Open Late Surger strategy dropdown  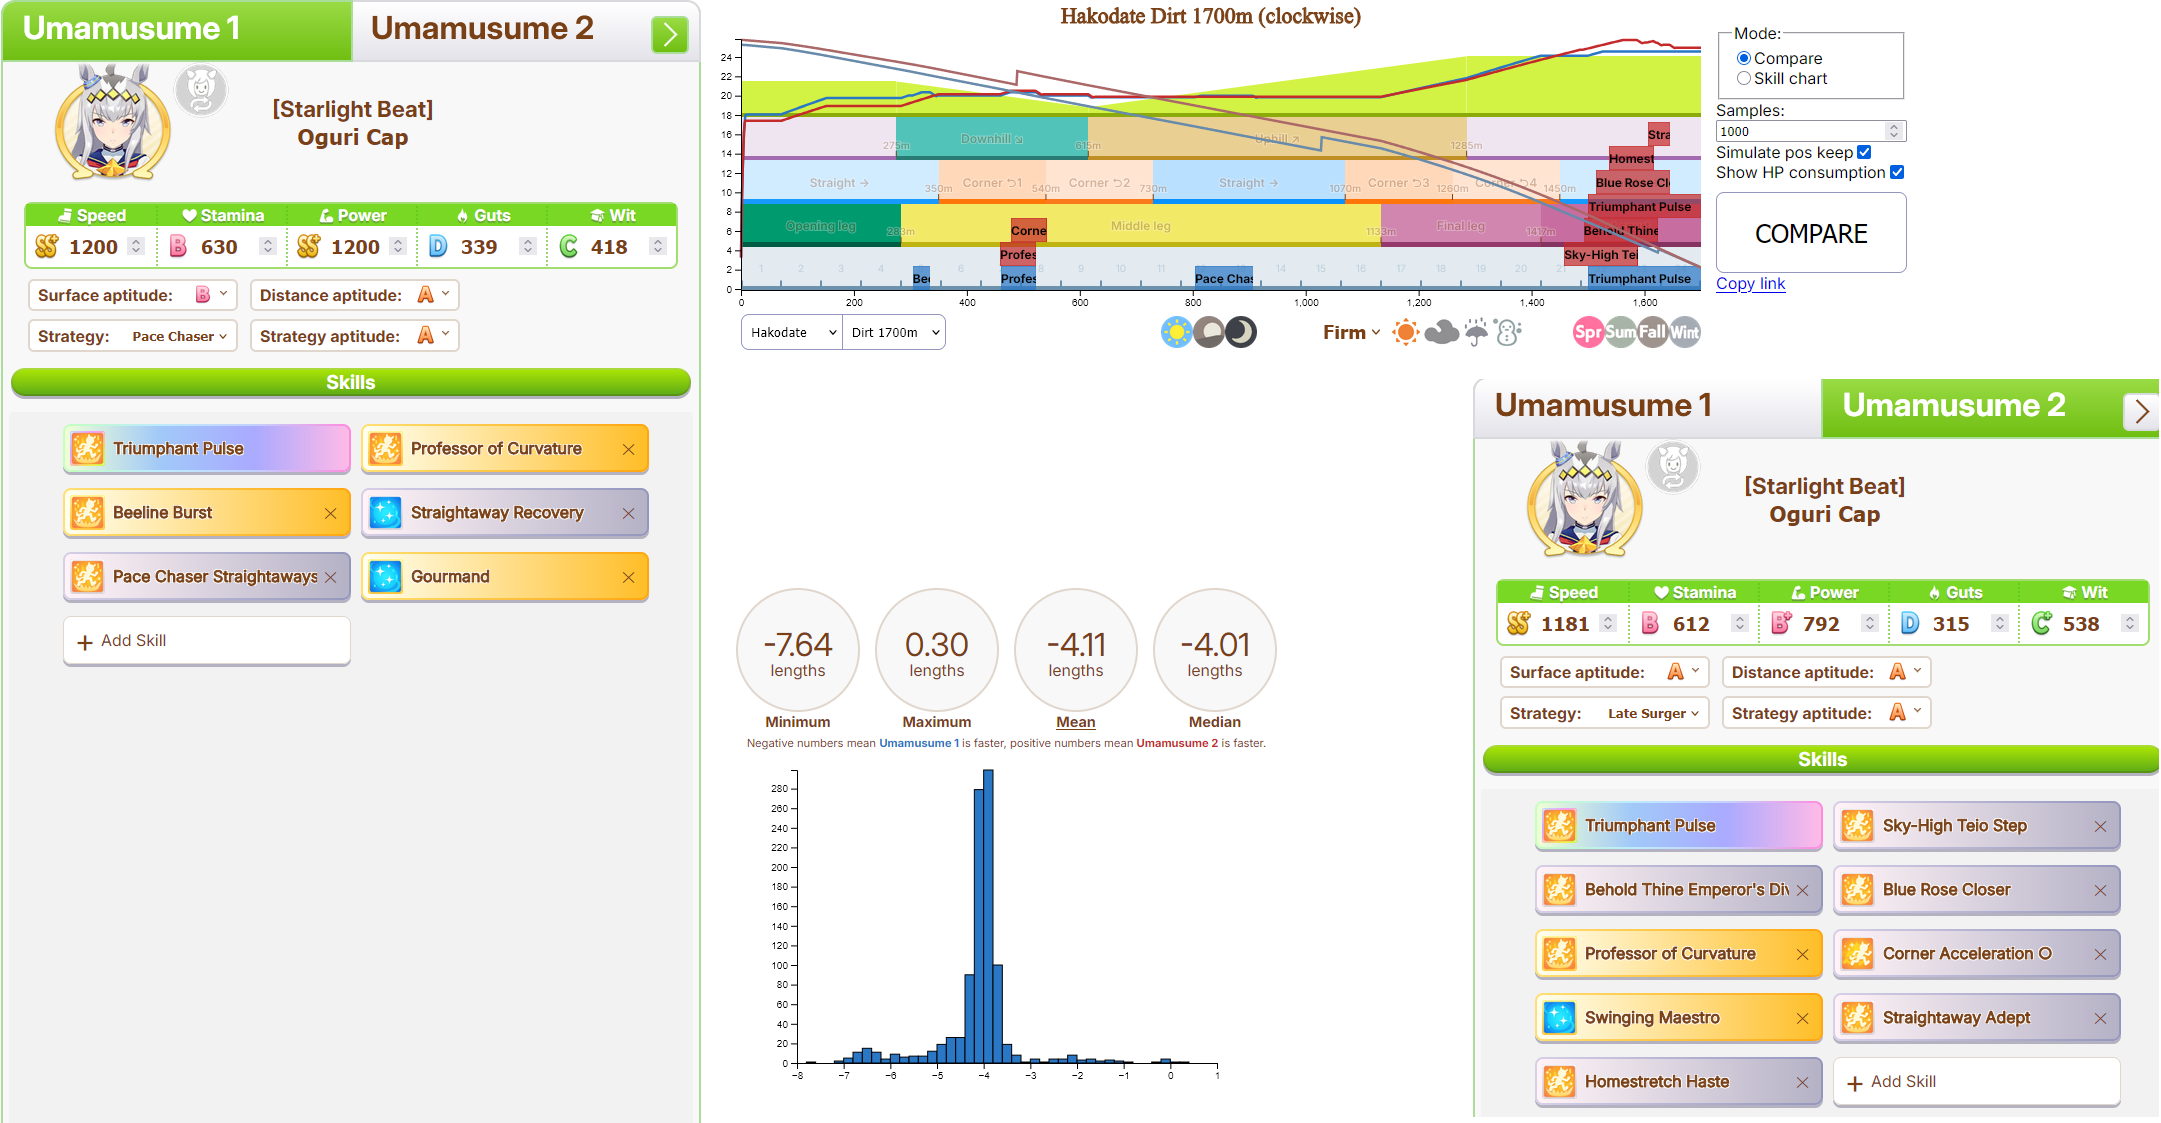coord(1604,713)
